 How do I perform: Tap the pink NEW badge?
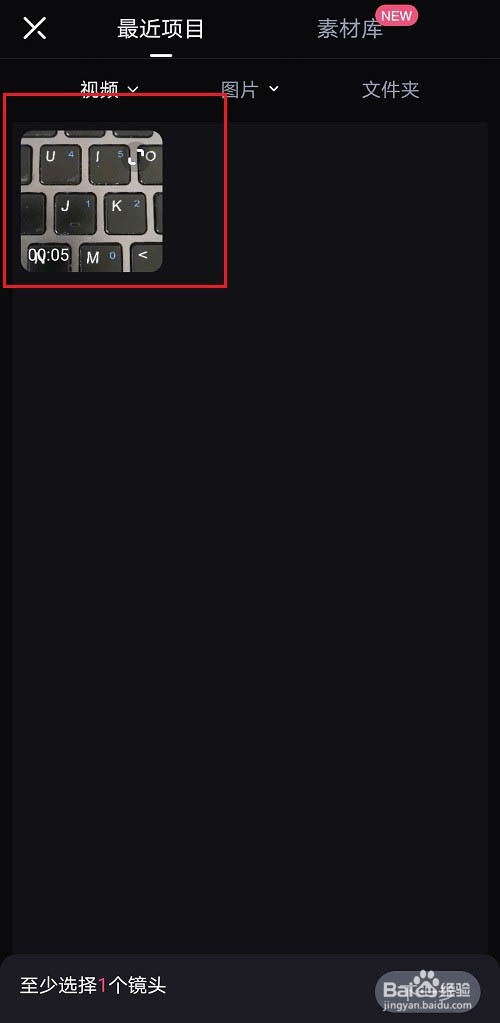(396, 15)
